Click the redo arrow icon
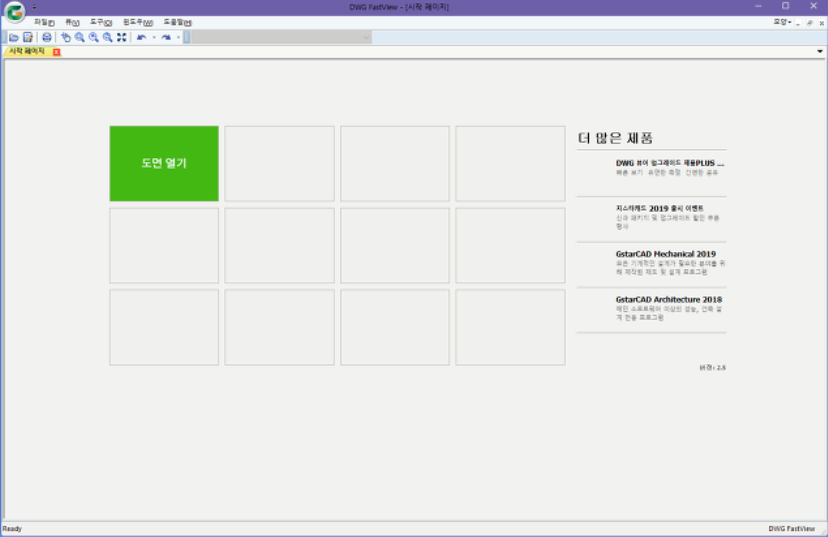The width and height of the screenshot is (828, 537). click(166, 37)
